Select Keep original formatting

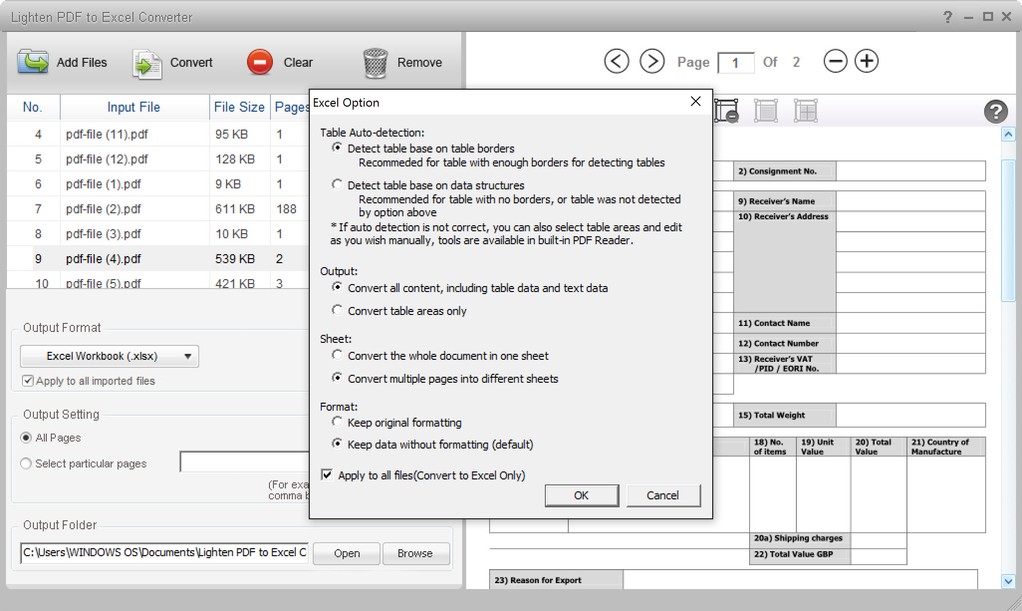coord(337,422)
